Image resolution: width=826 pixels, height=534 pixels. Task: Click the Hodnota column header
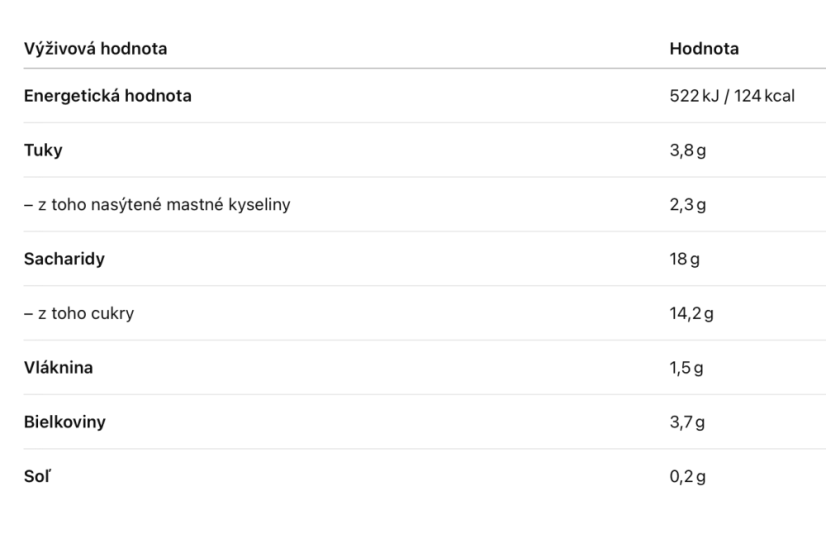coord(704,48)
